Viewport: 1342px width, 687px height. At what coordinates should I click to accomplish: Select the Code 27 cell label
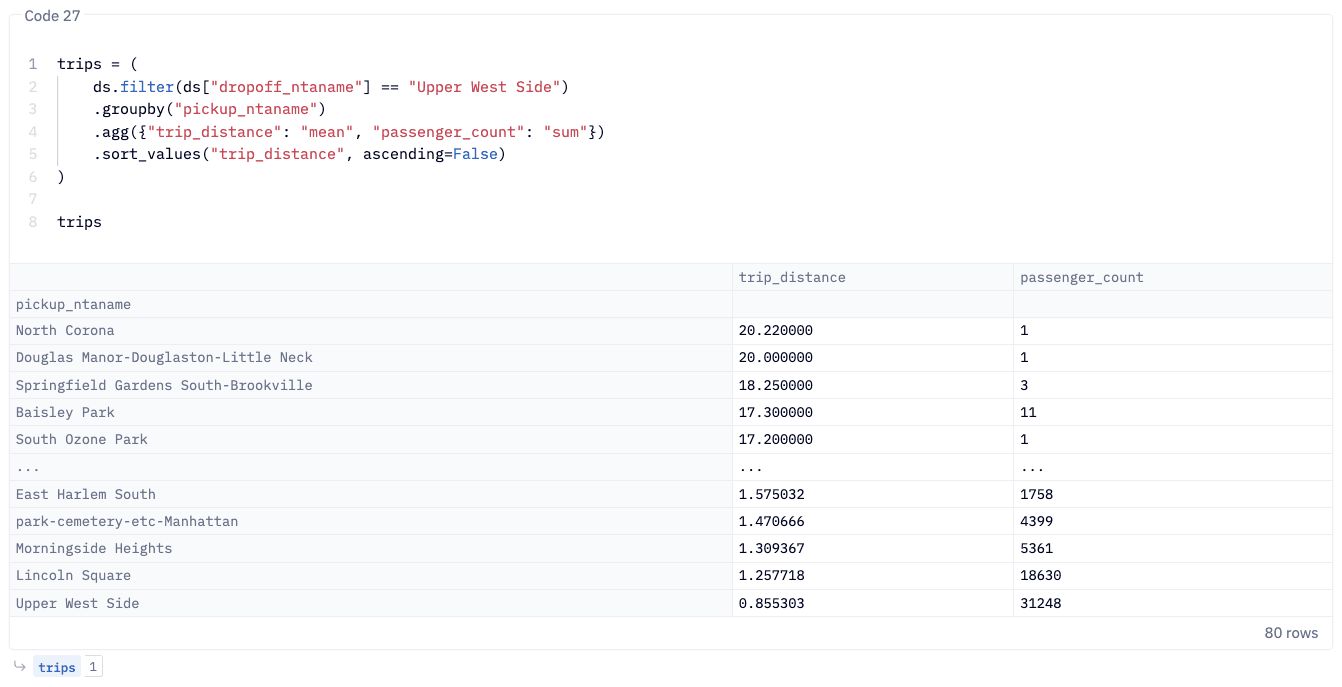tap(52, 16)
